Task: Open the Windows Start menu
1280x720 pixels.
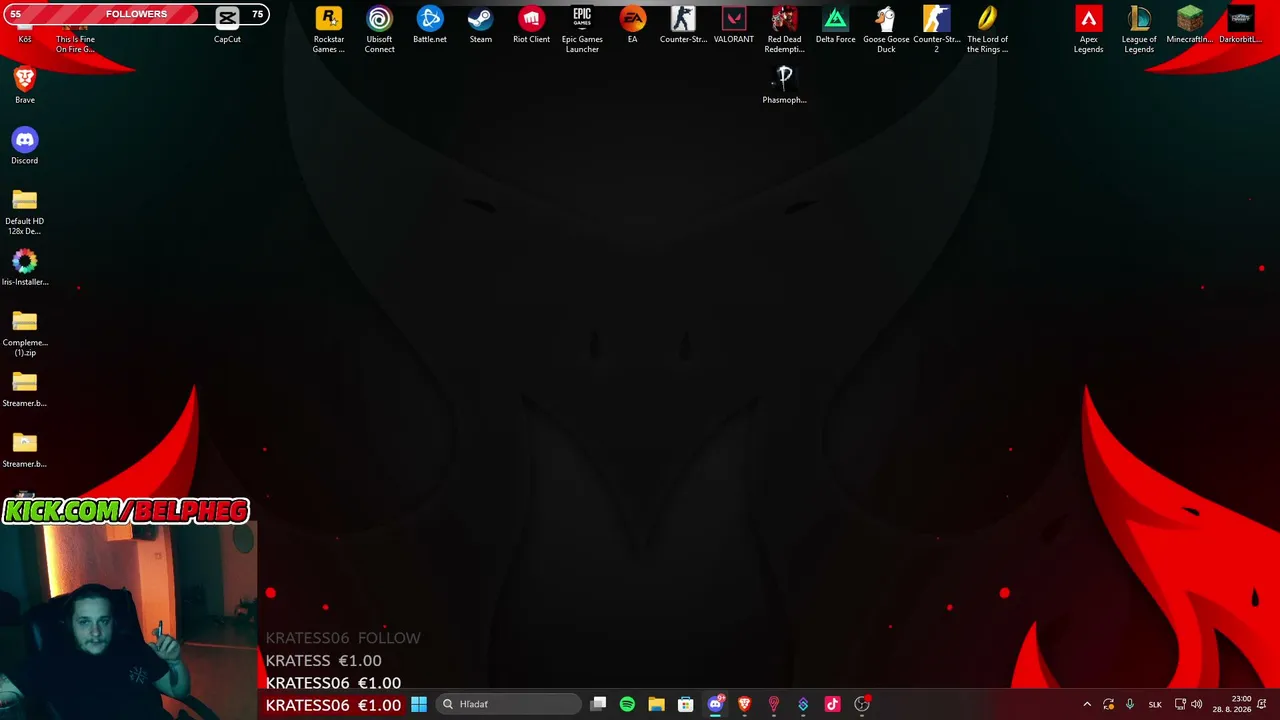Action: 419,704
